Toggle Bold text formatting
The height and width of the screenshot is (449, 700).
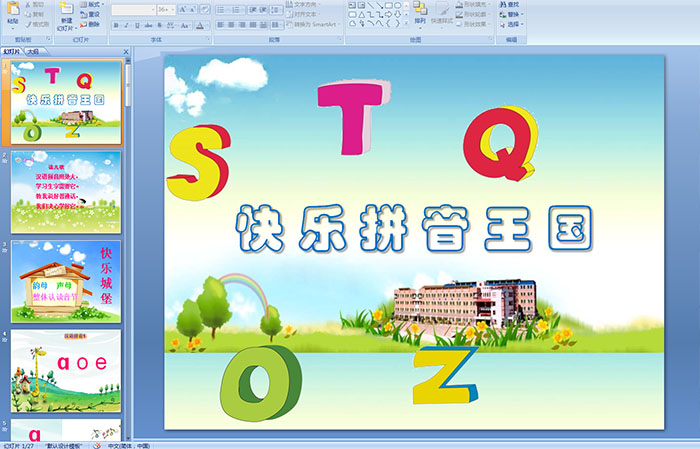[x=115, y=24]
